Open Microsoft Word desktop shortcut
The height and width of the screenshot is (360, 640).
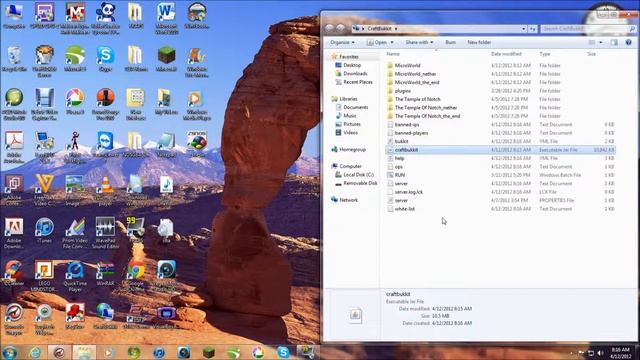(166, 17)
